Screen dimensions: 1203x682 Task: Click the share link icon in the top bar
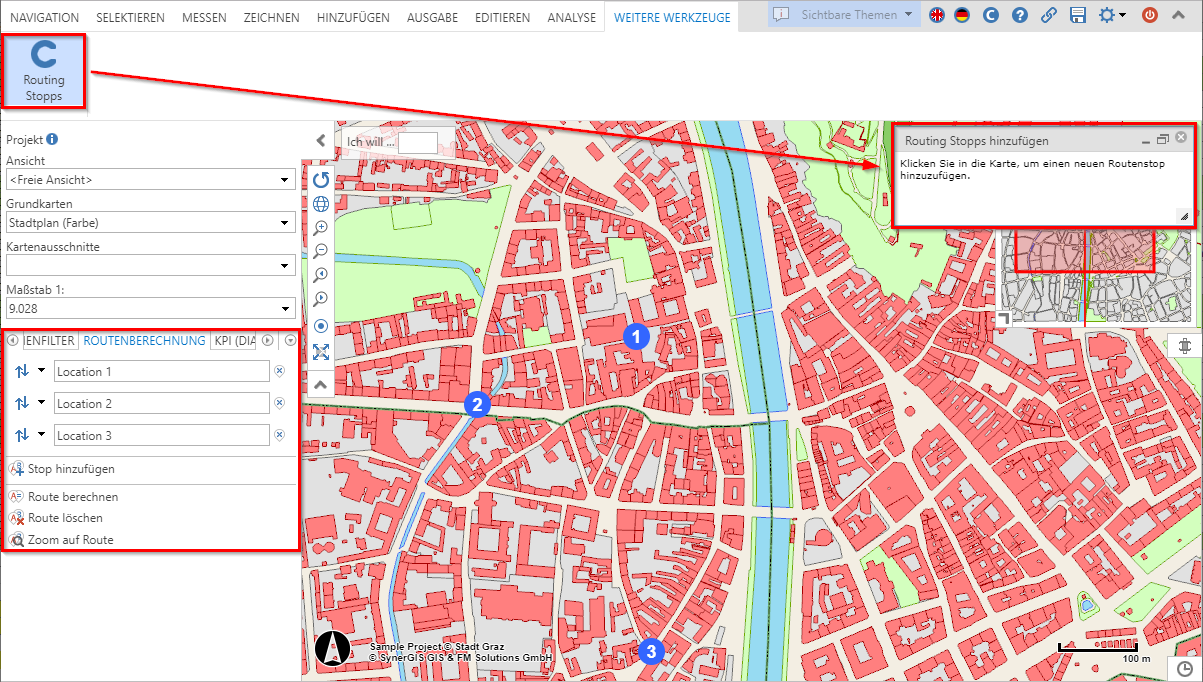click(1048, 15)
